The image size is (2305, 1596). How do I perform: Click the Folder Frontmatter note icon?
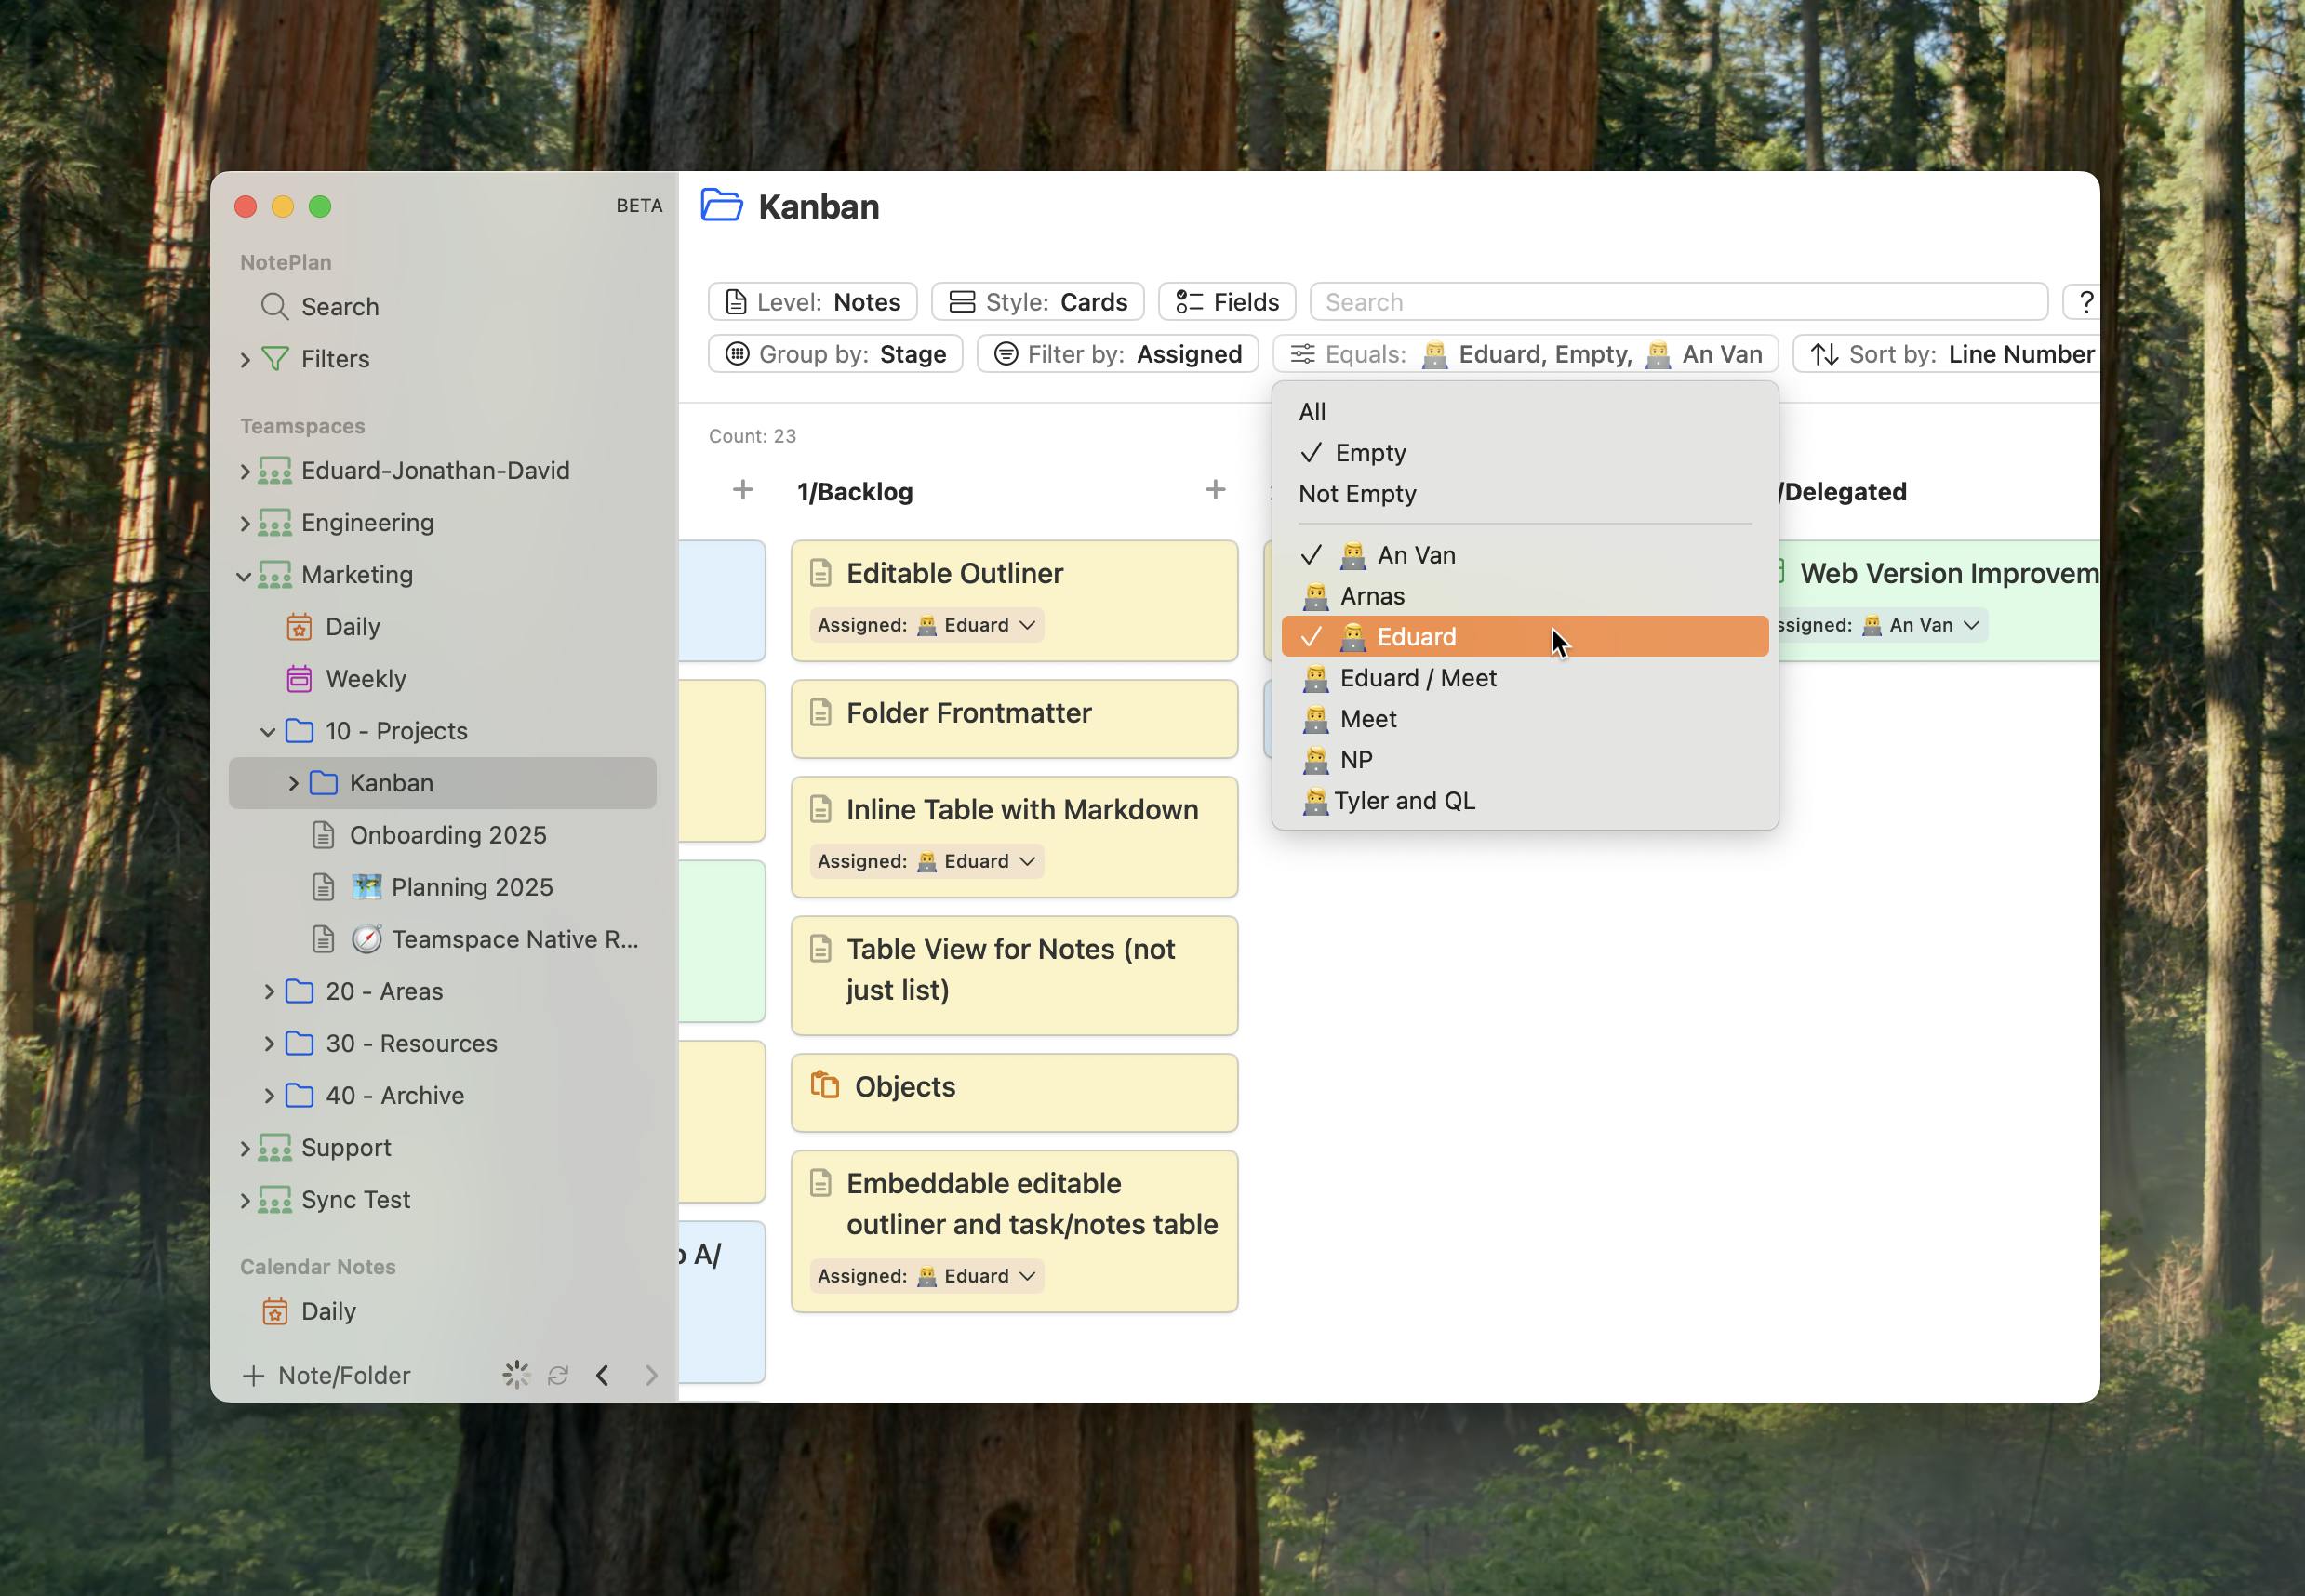tap(820, 712)
